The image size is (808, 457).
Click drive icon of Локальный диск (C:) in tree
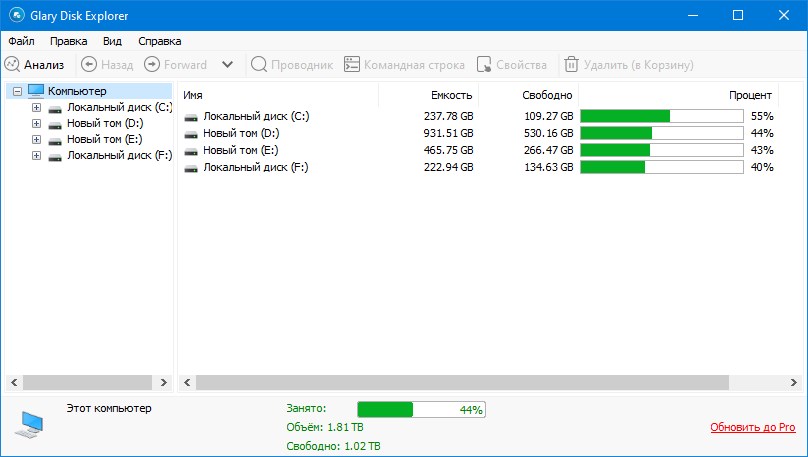tap(55, 109)
